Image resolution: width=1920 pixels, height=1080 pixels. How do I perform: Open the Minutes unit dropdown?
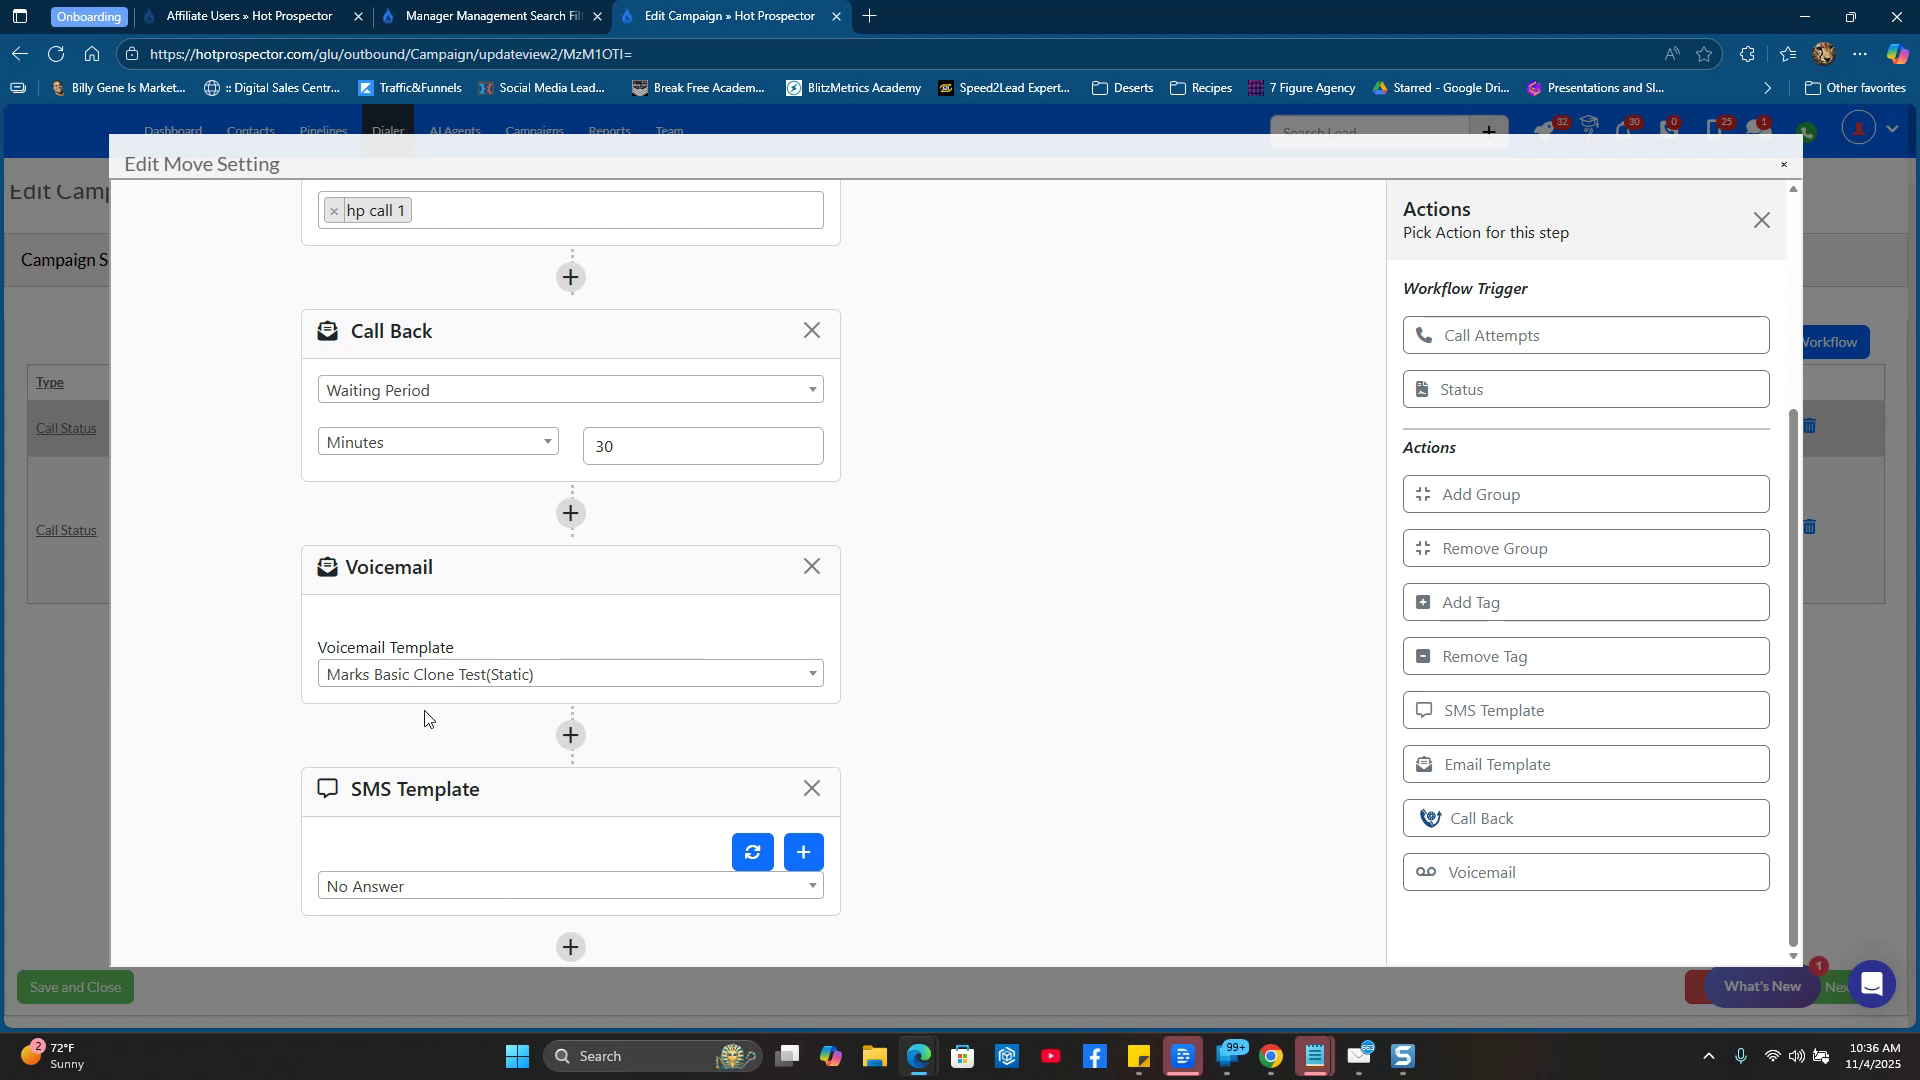click(437, 442)
